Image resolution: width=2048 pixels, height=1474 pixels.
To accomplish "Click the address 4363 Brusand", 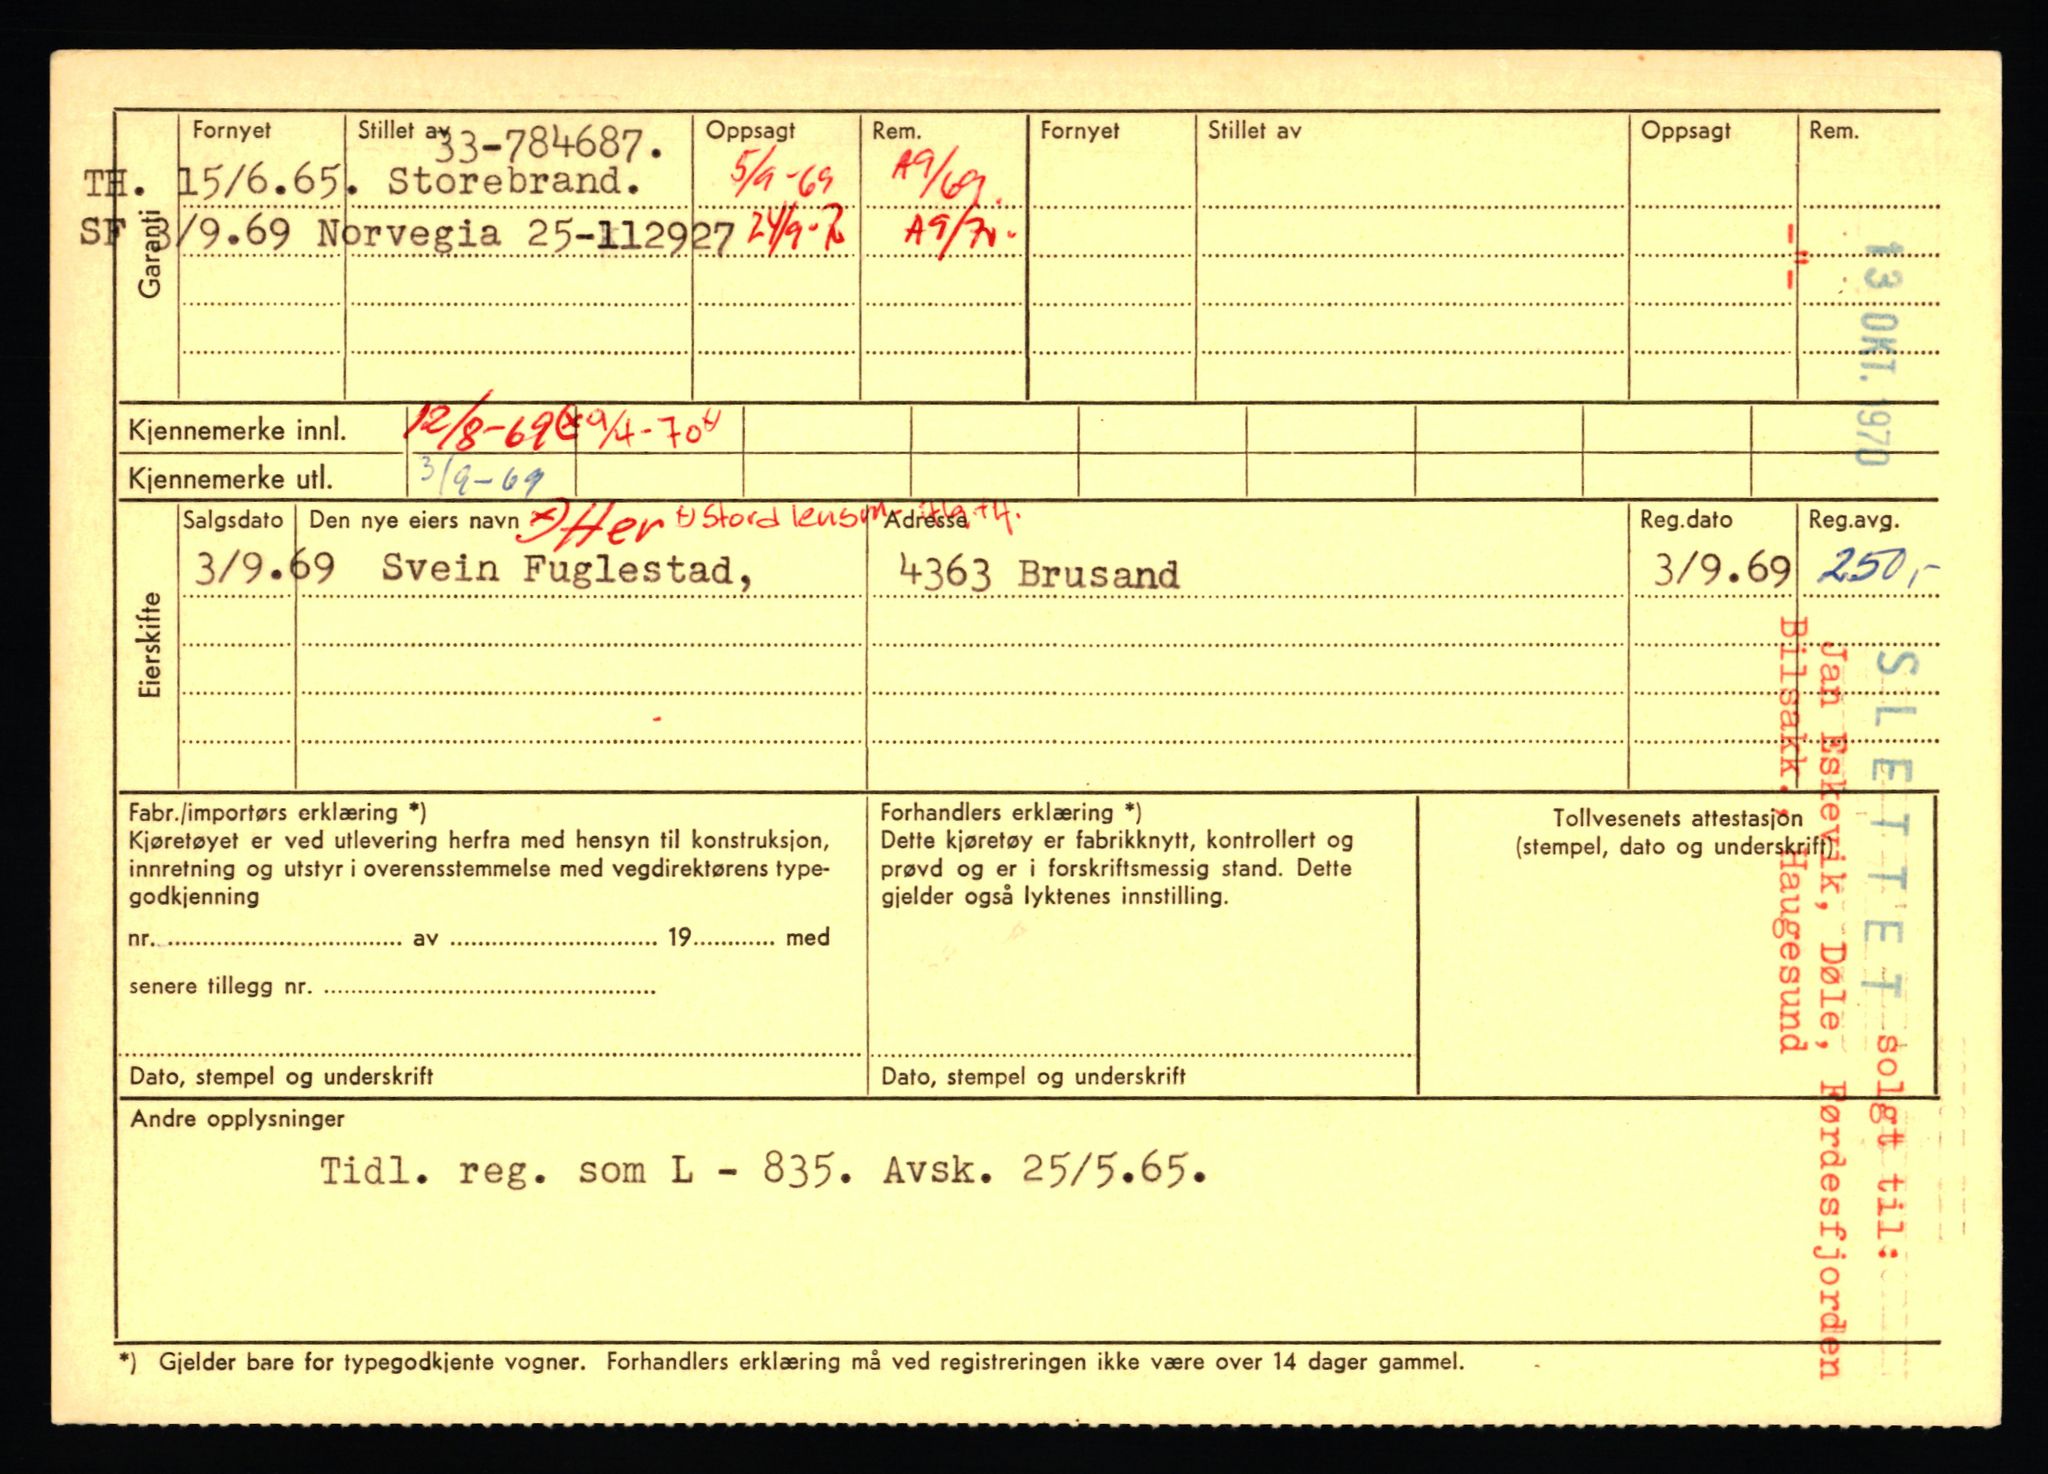I will click(1039, 574).
